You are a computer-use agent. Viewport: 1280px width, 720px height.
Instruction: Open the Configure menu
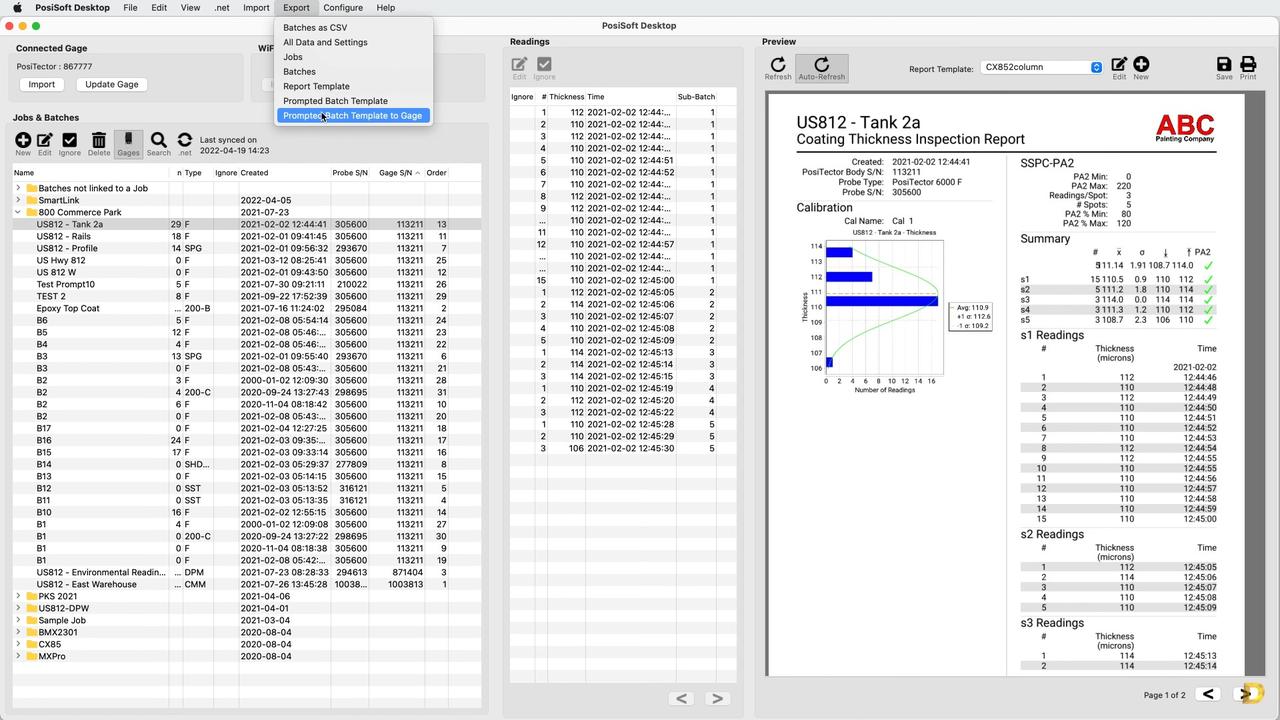pyautogui.click(x=342, y=8)
